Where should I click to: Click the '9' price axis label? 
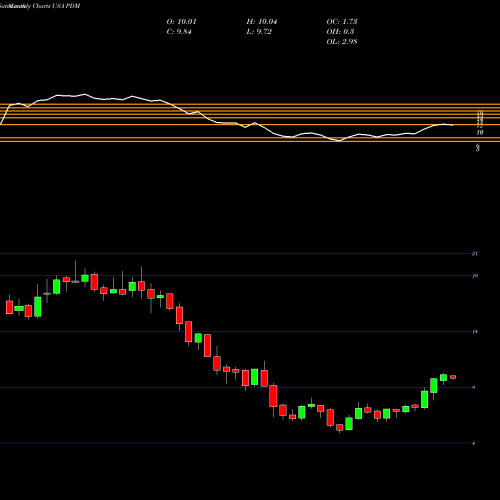click(x=474, y=387)
